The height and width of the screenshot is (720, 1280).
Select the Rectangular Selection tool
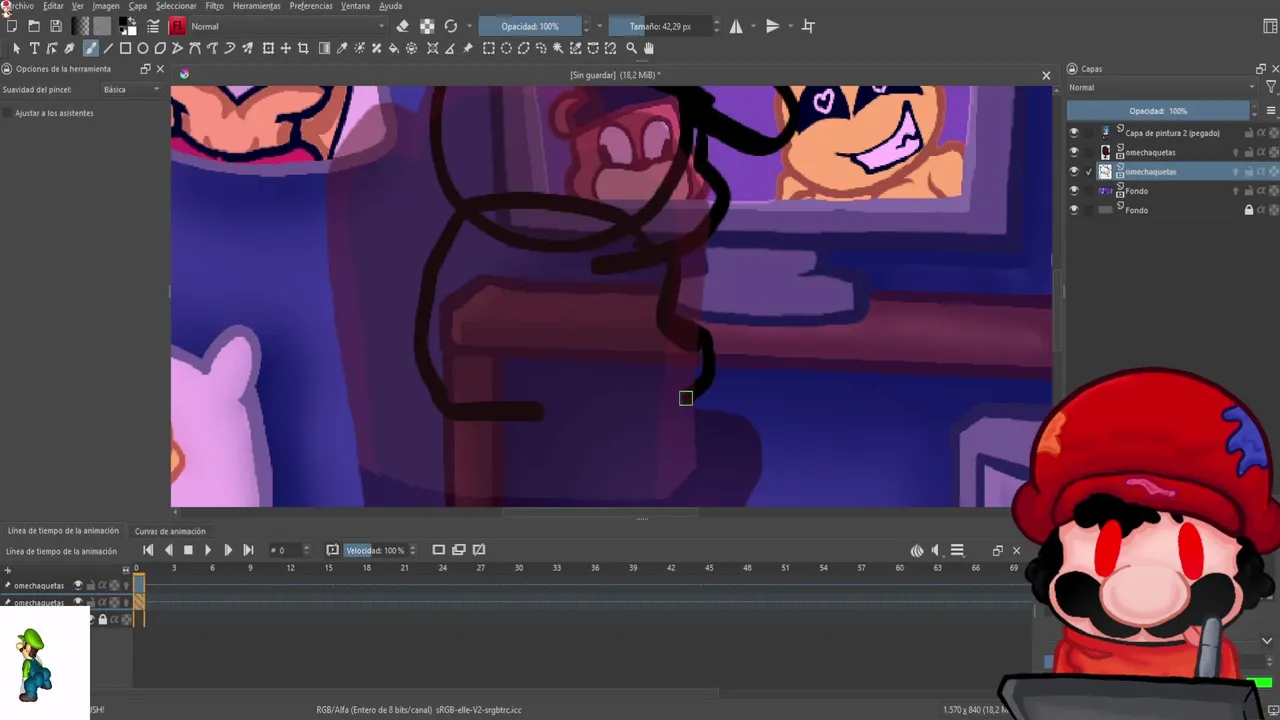click(x=489, y=48)
